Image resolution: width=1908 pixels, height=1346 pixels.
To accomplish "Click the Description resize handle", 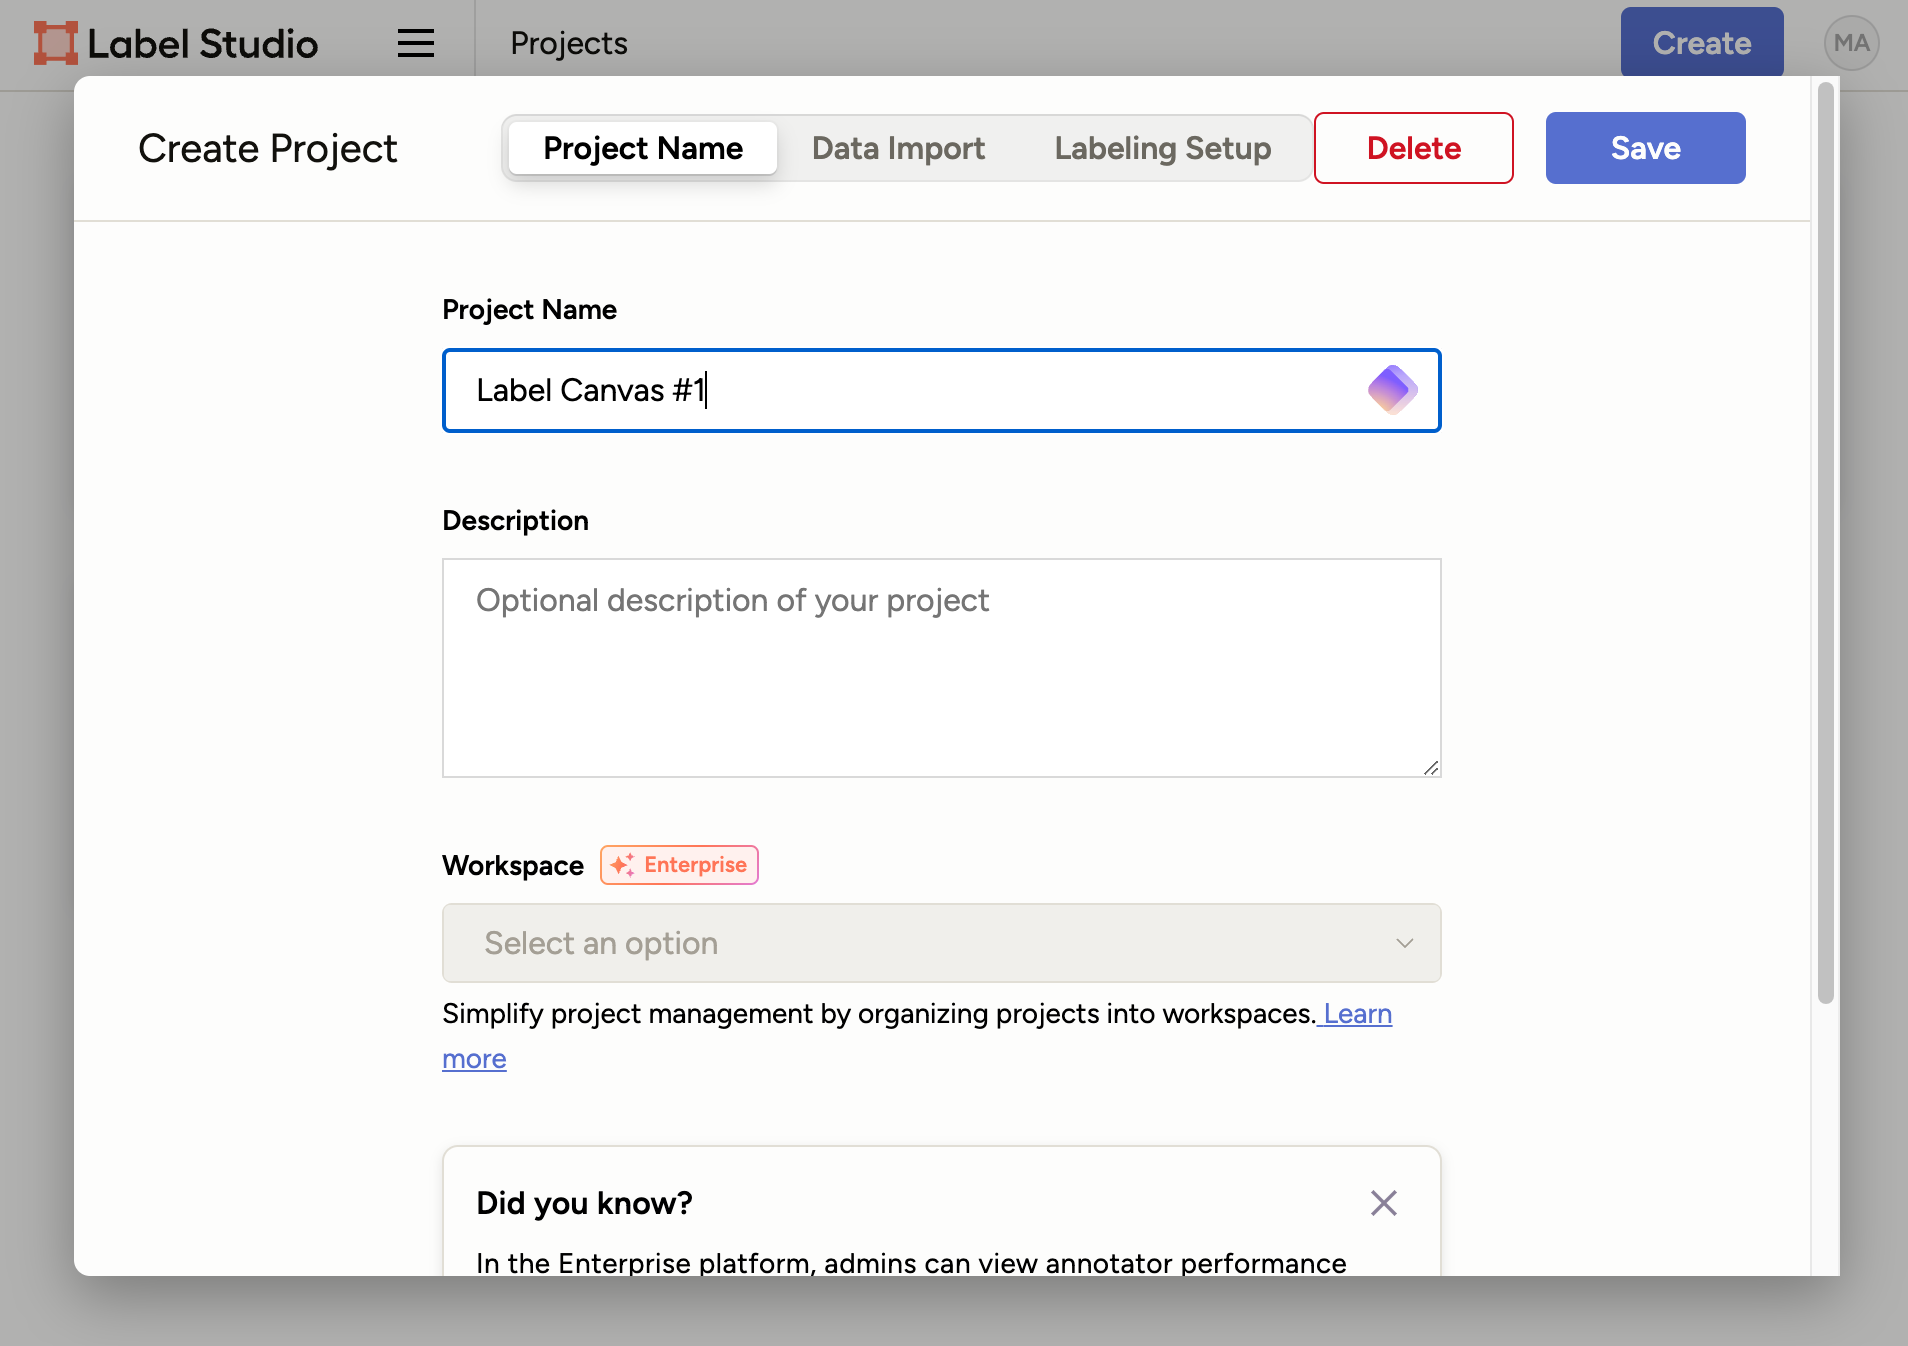I will coord(1431,767).
